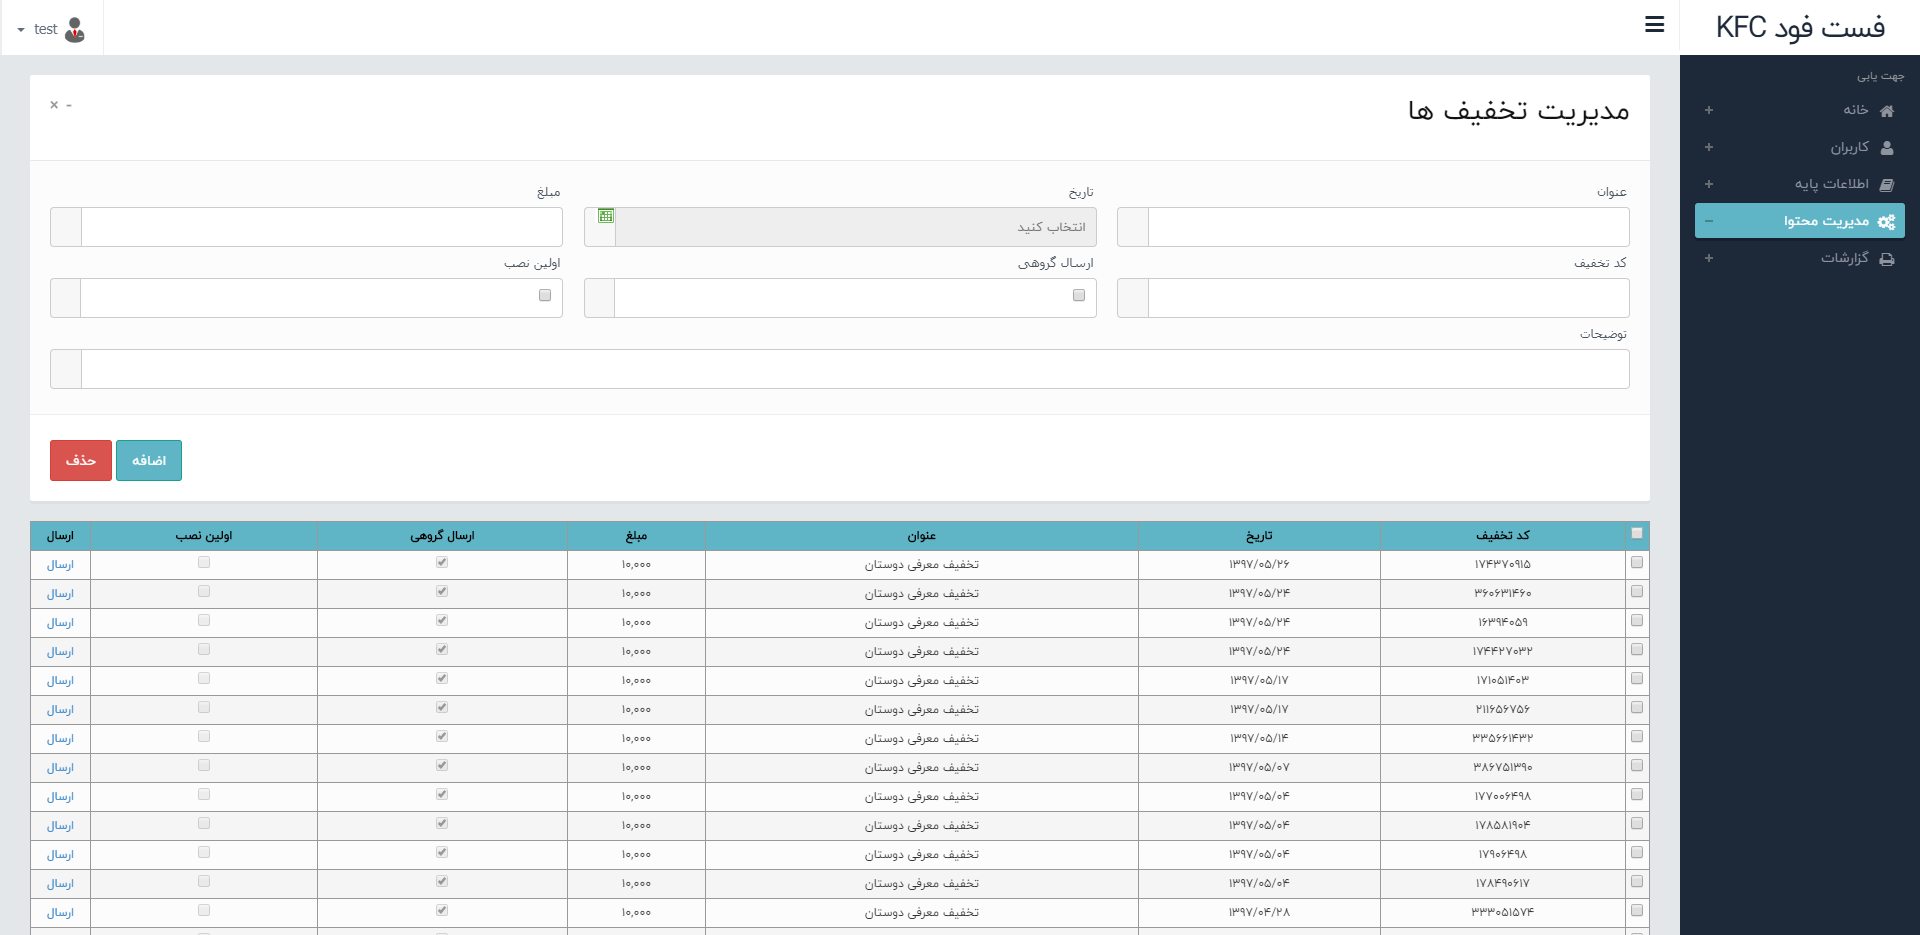This screenshot has width=1920, height=935.
Task: Toggle the select-all checkbox in table header
Action: pos(1637,533)
